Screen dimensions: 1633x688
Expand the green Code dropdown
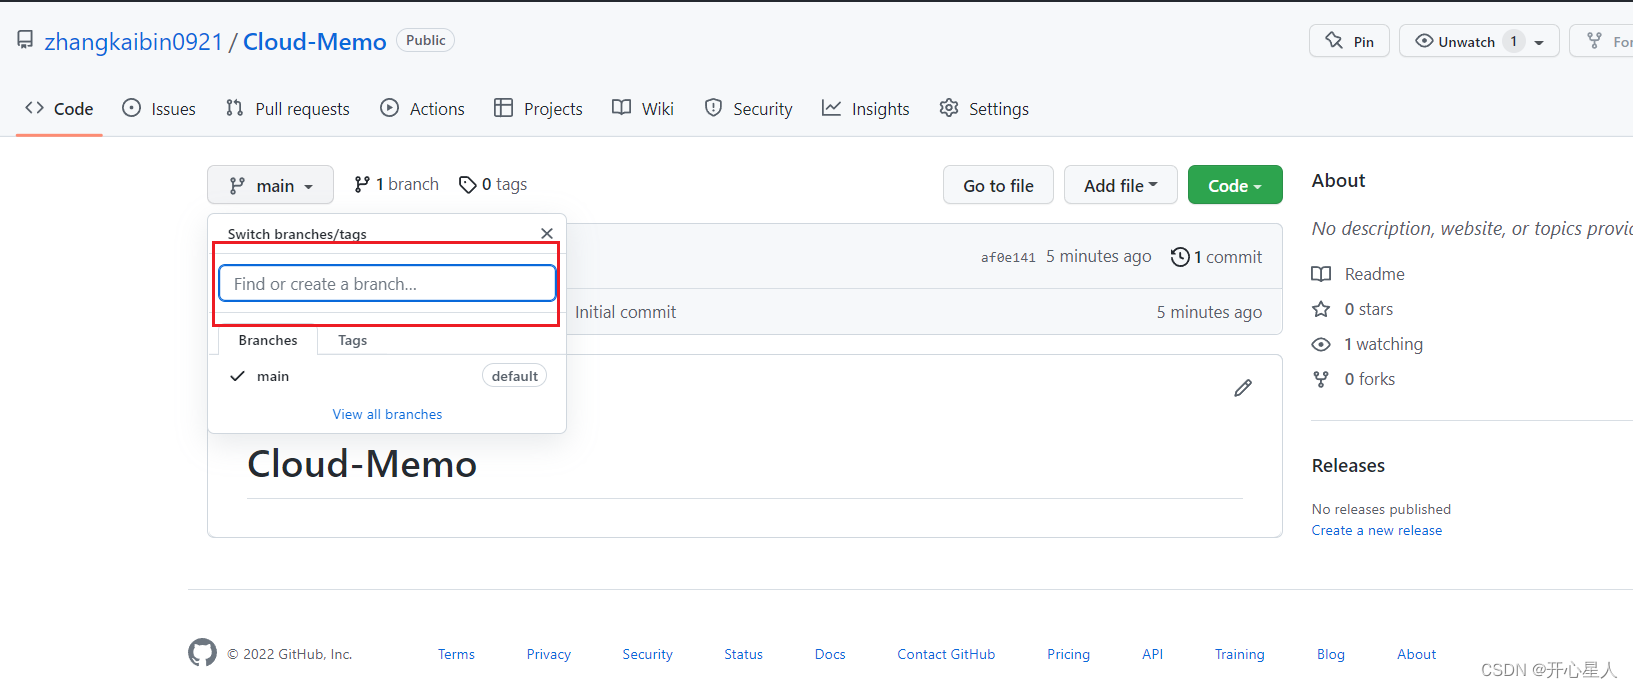1235,185
